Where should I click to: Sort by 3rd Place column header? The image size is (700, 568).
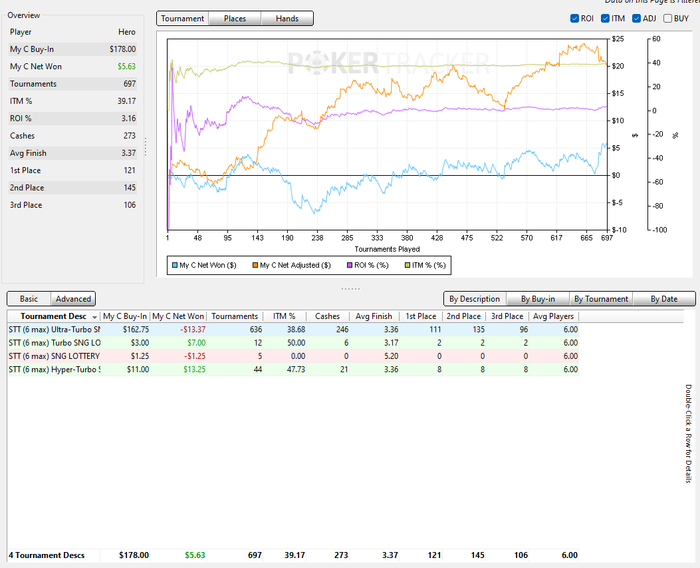507,316
